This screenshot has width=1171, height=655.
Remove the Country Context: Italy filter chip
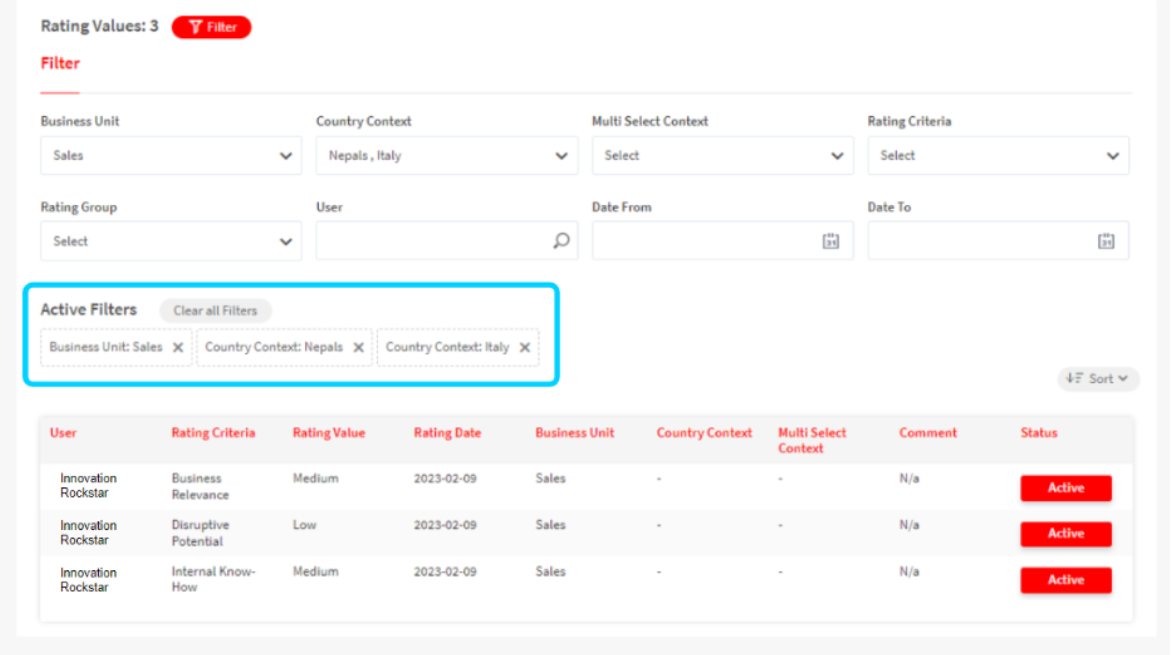pos(524,348)
